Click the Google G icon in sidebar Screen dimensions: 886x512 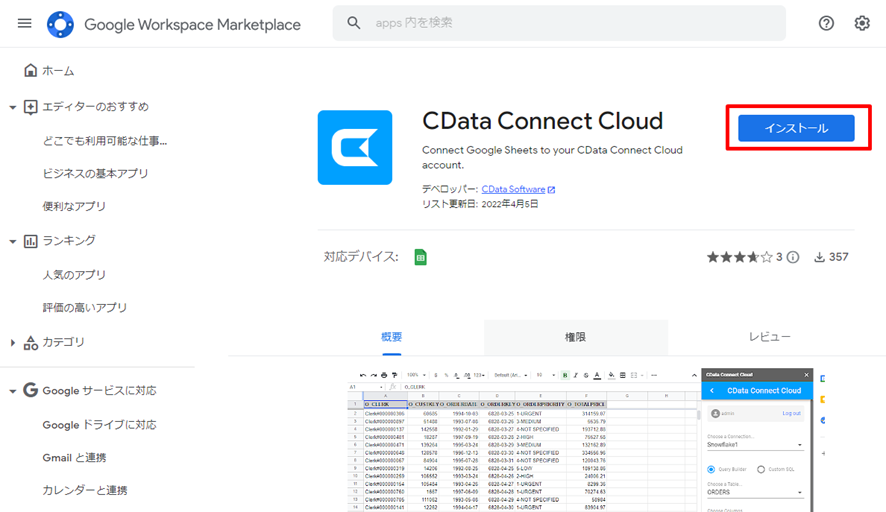tap(31, 390)
